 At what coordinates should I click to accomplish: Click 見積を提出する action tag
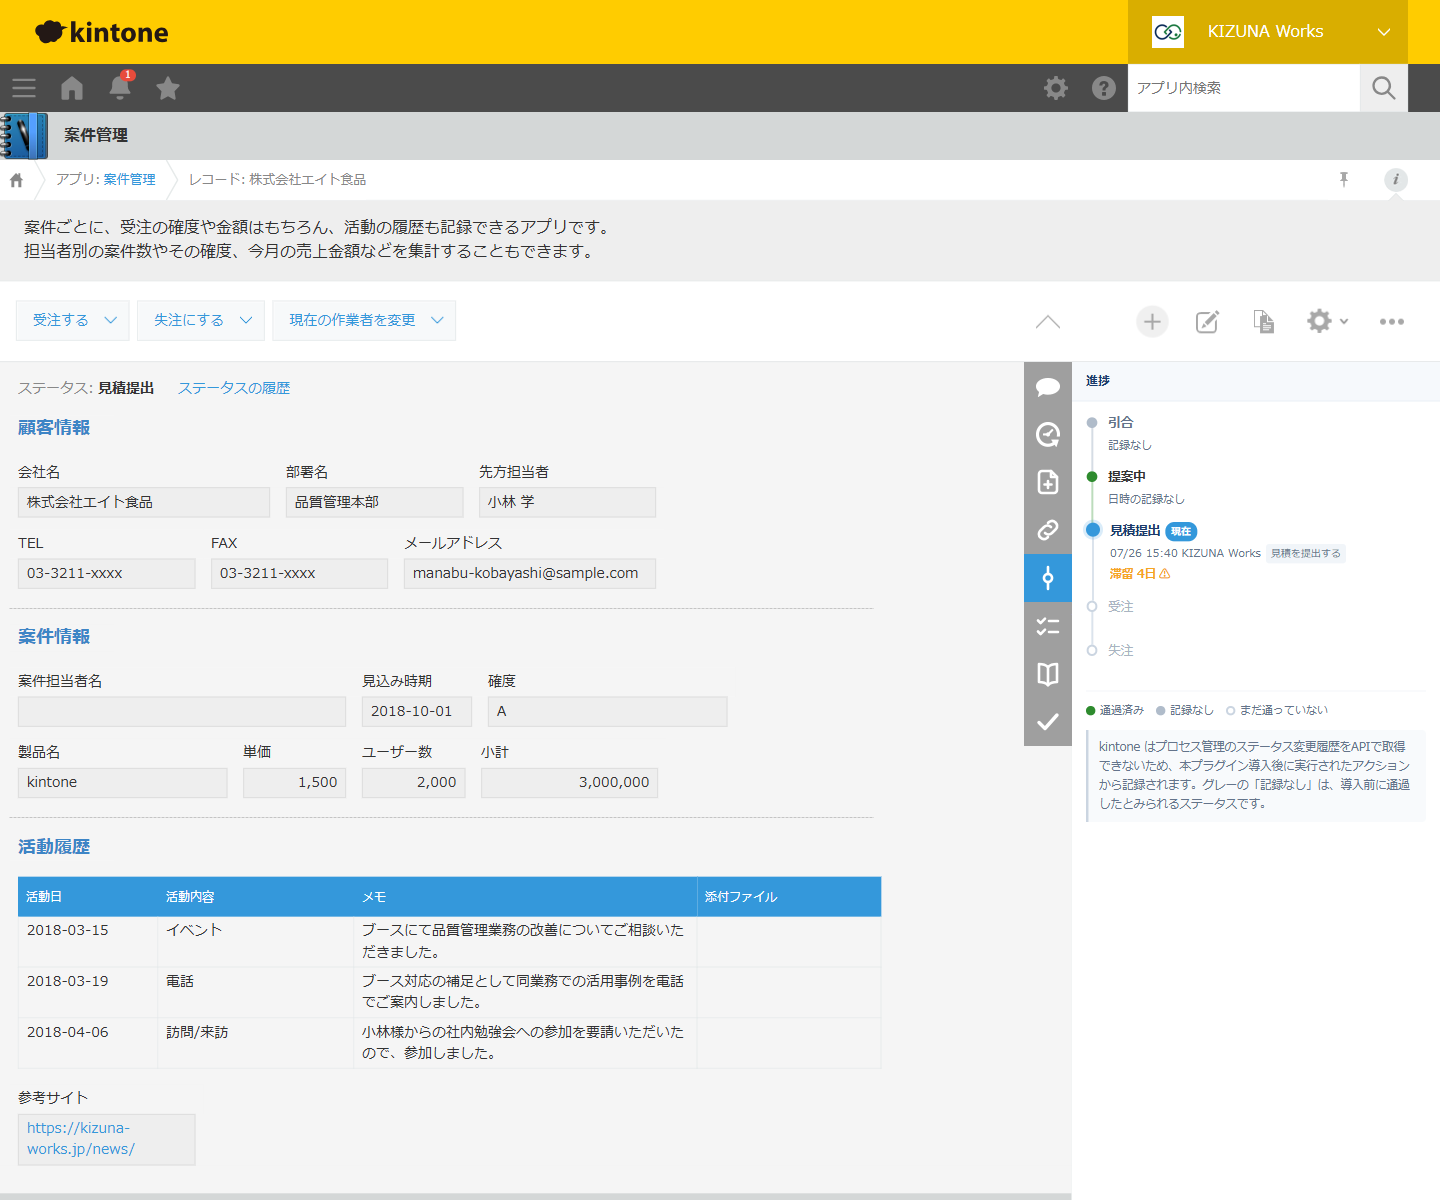click(1306, 554)
